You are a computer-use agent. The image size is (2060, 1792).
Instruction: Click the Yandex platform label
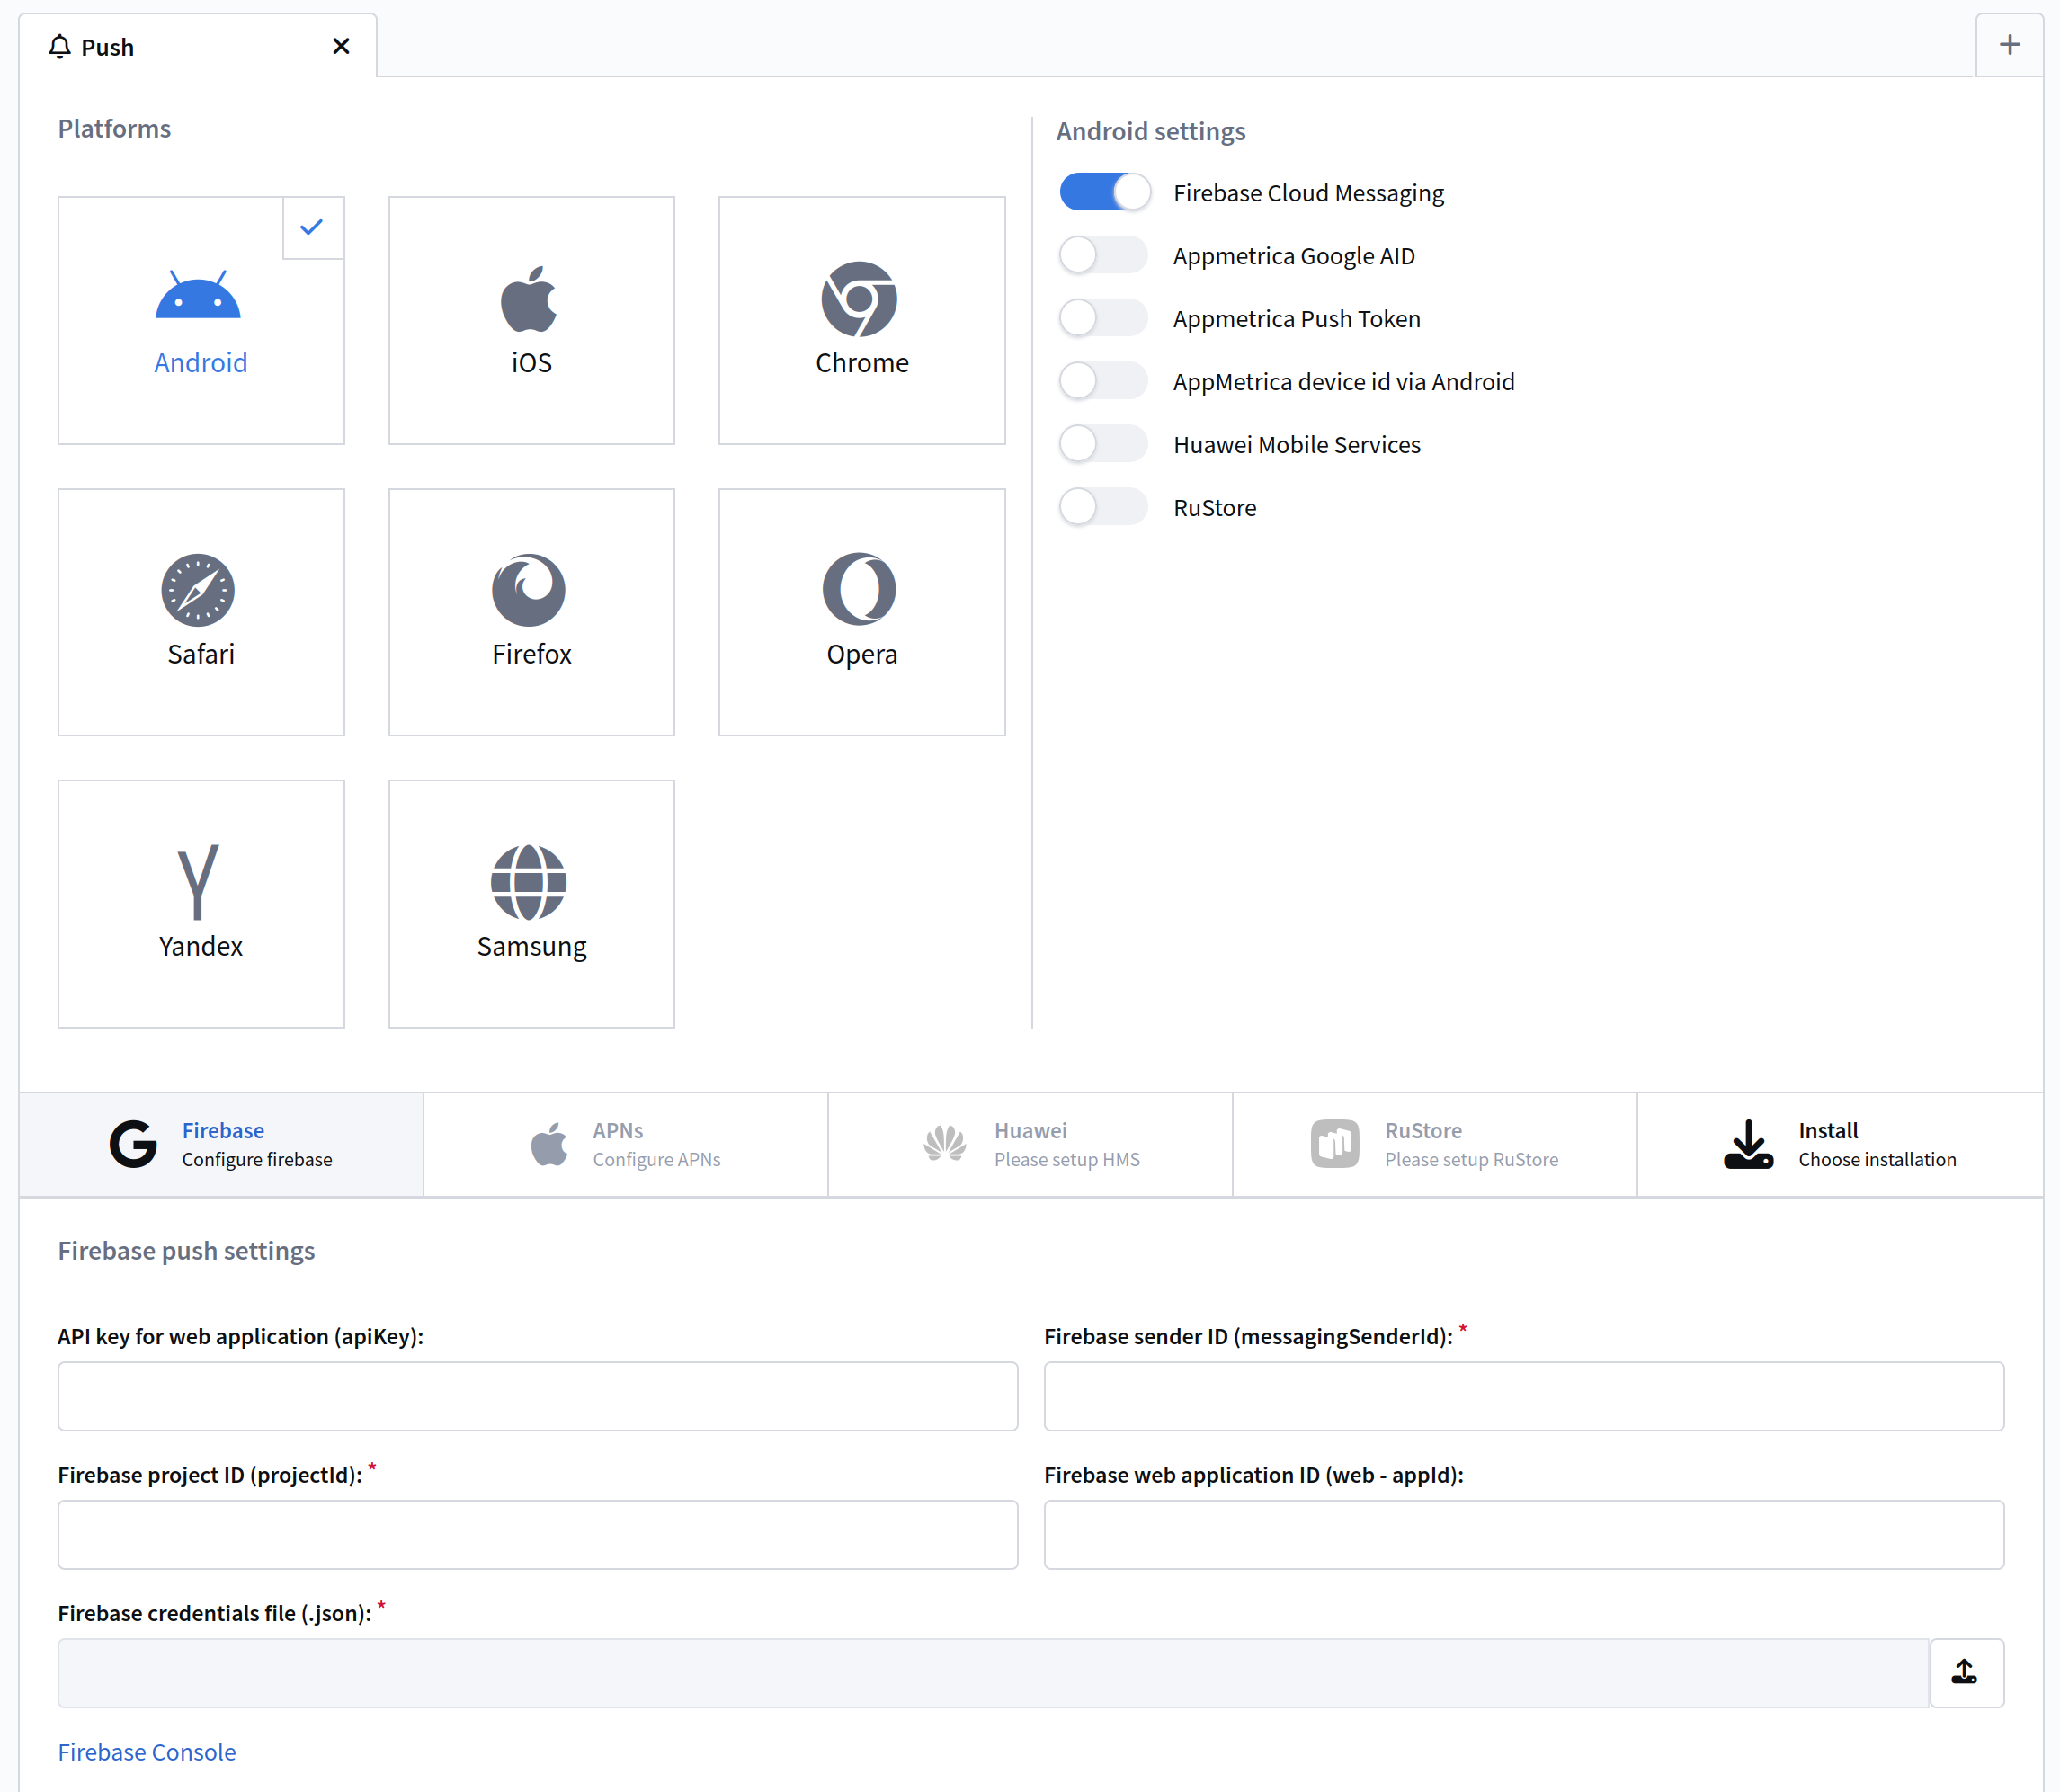point(201,946)
